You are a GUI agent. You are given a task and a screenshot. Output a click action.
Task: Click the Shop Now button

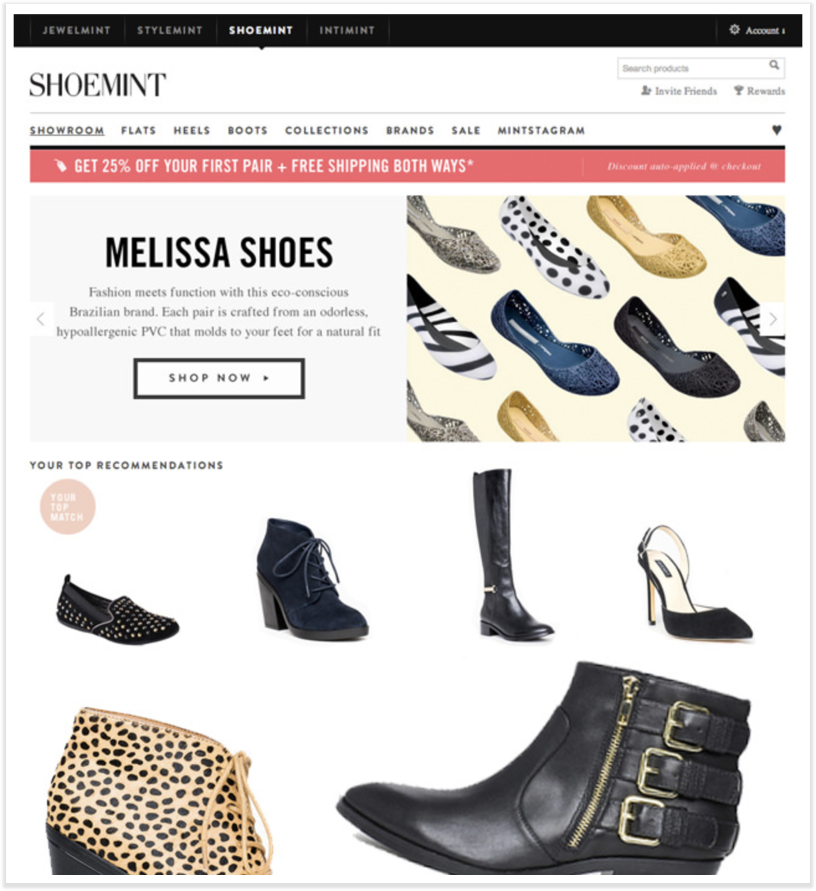[219, 378]
